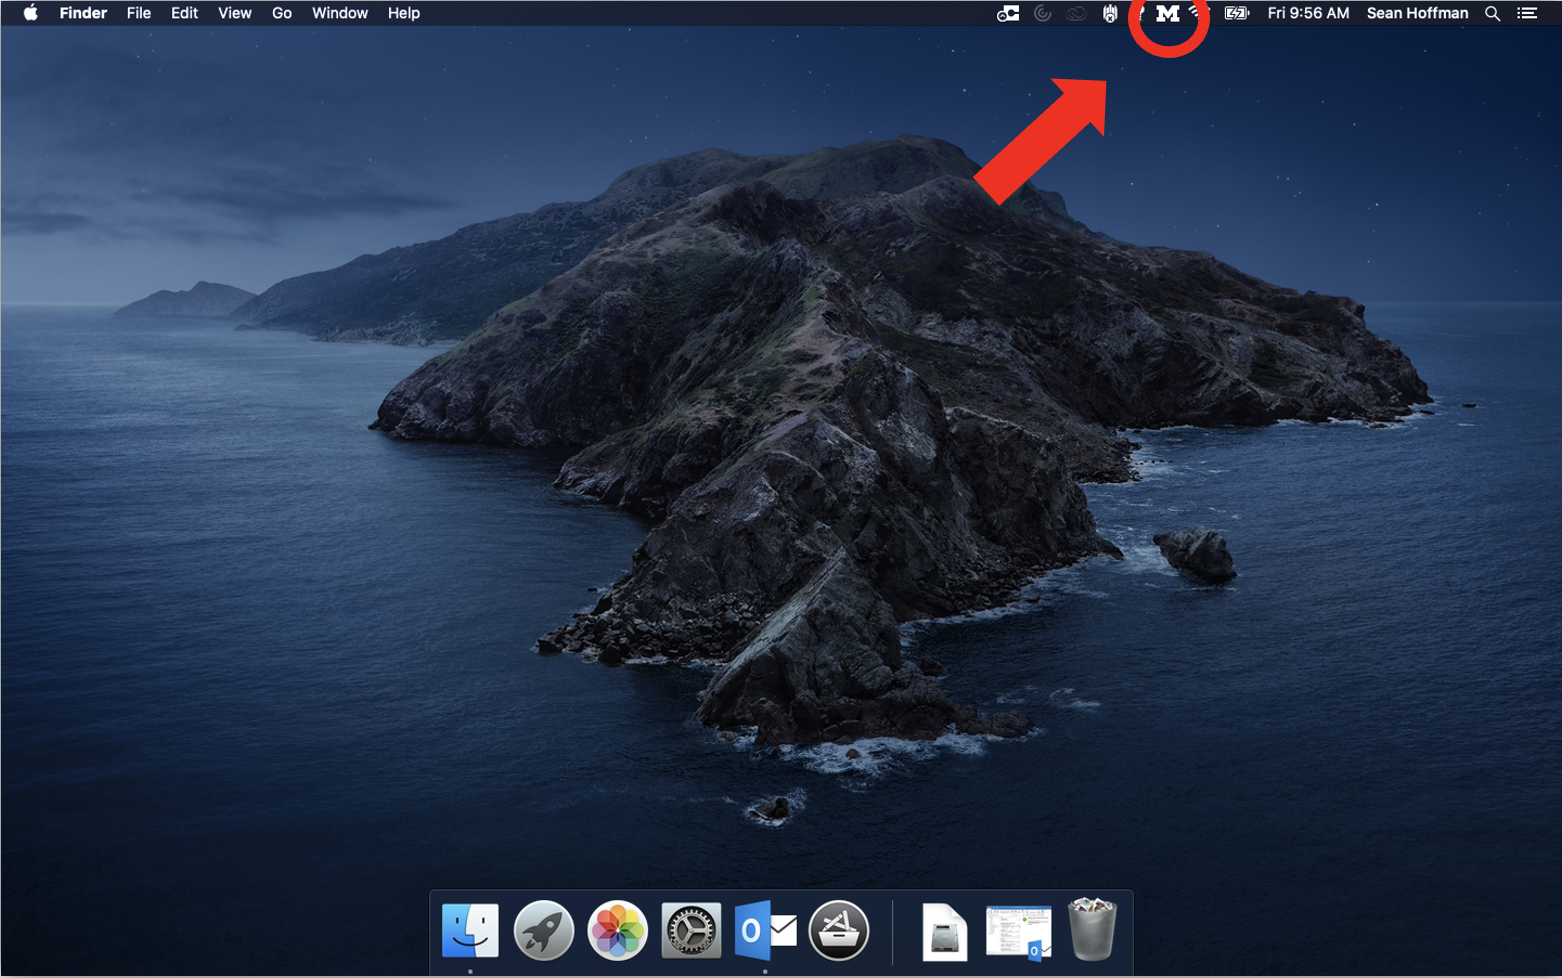Open the disk image file in Dock
The image size is (1562, 978).
(944, 932)
